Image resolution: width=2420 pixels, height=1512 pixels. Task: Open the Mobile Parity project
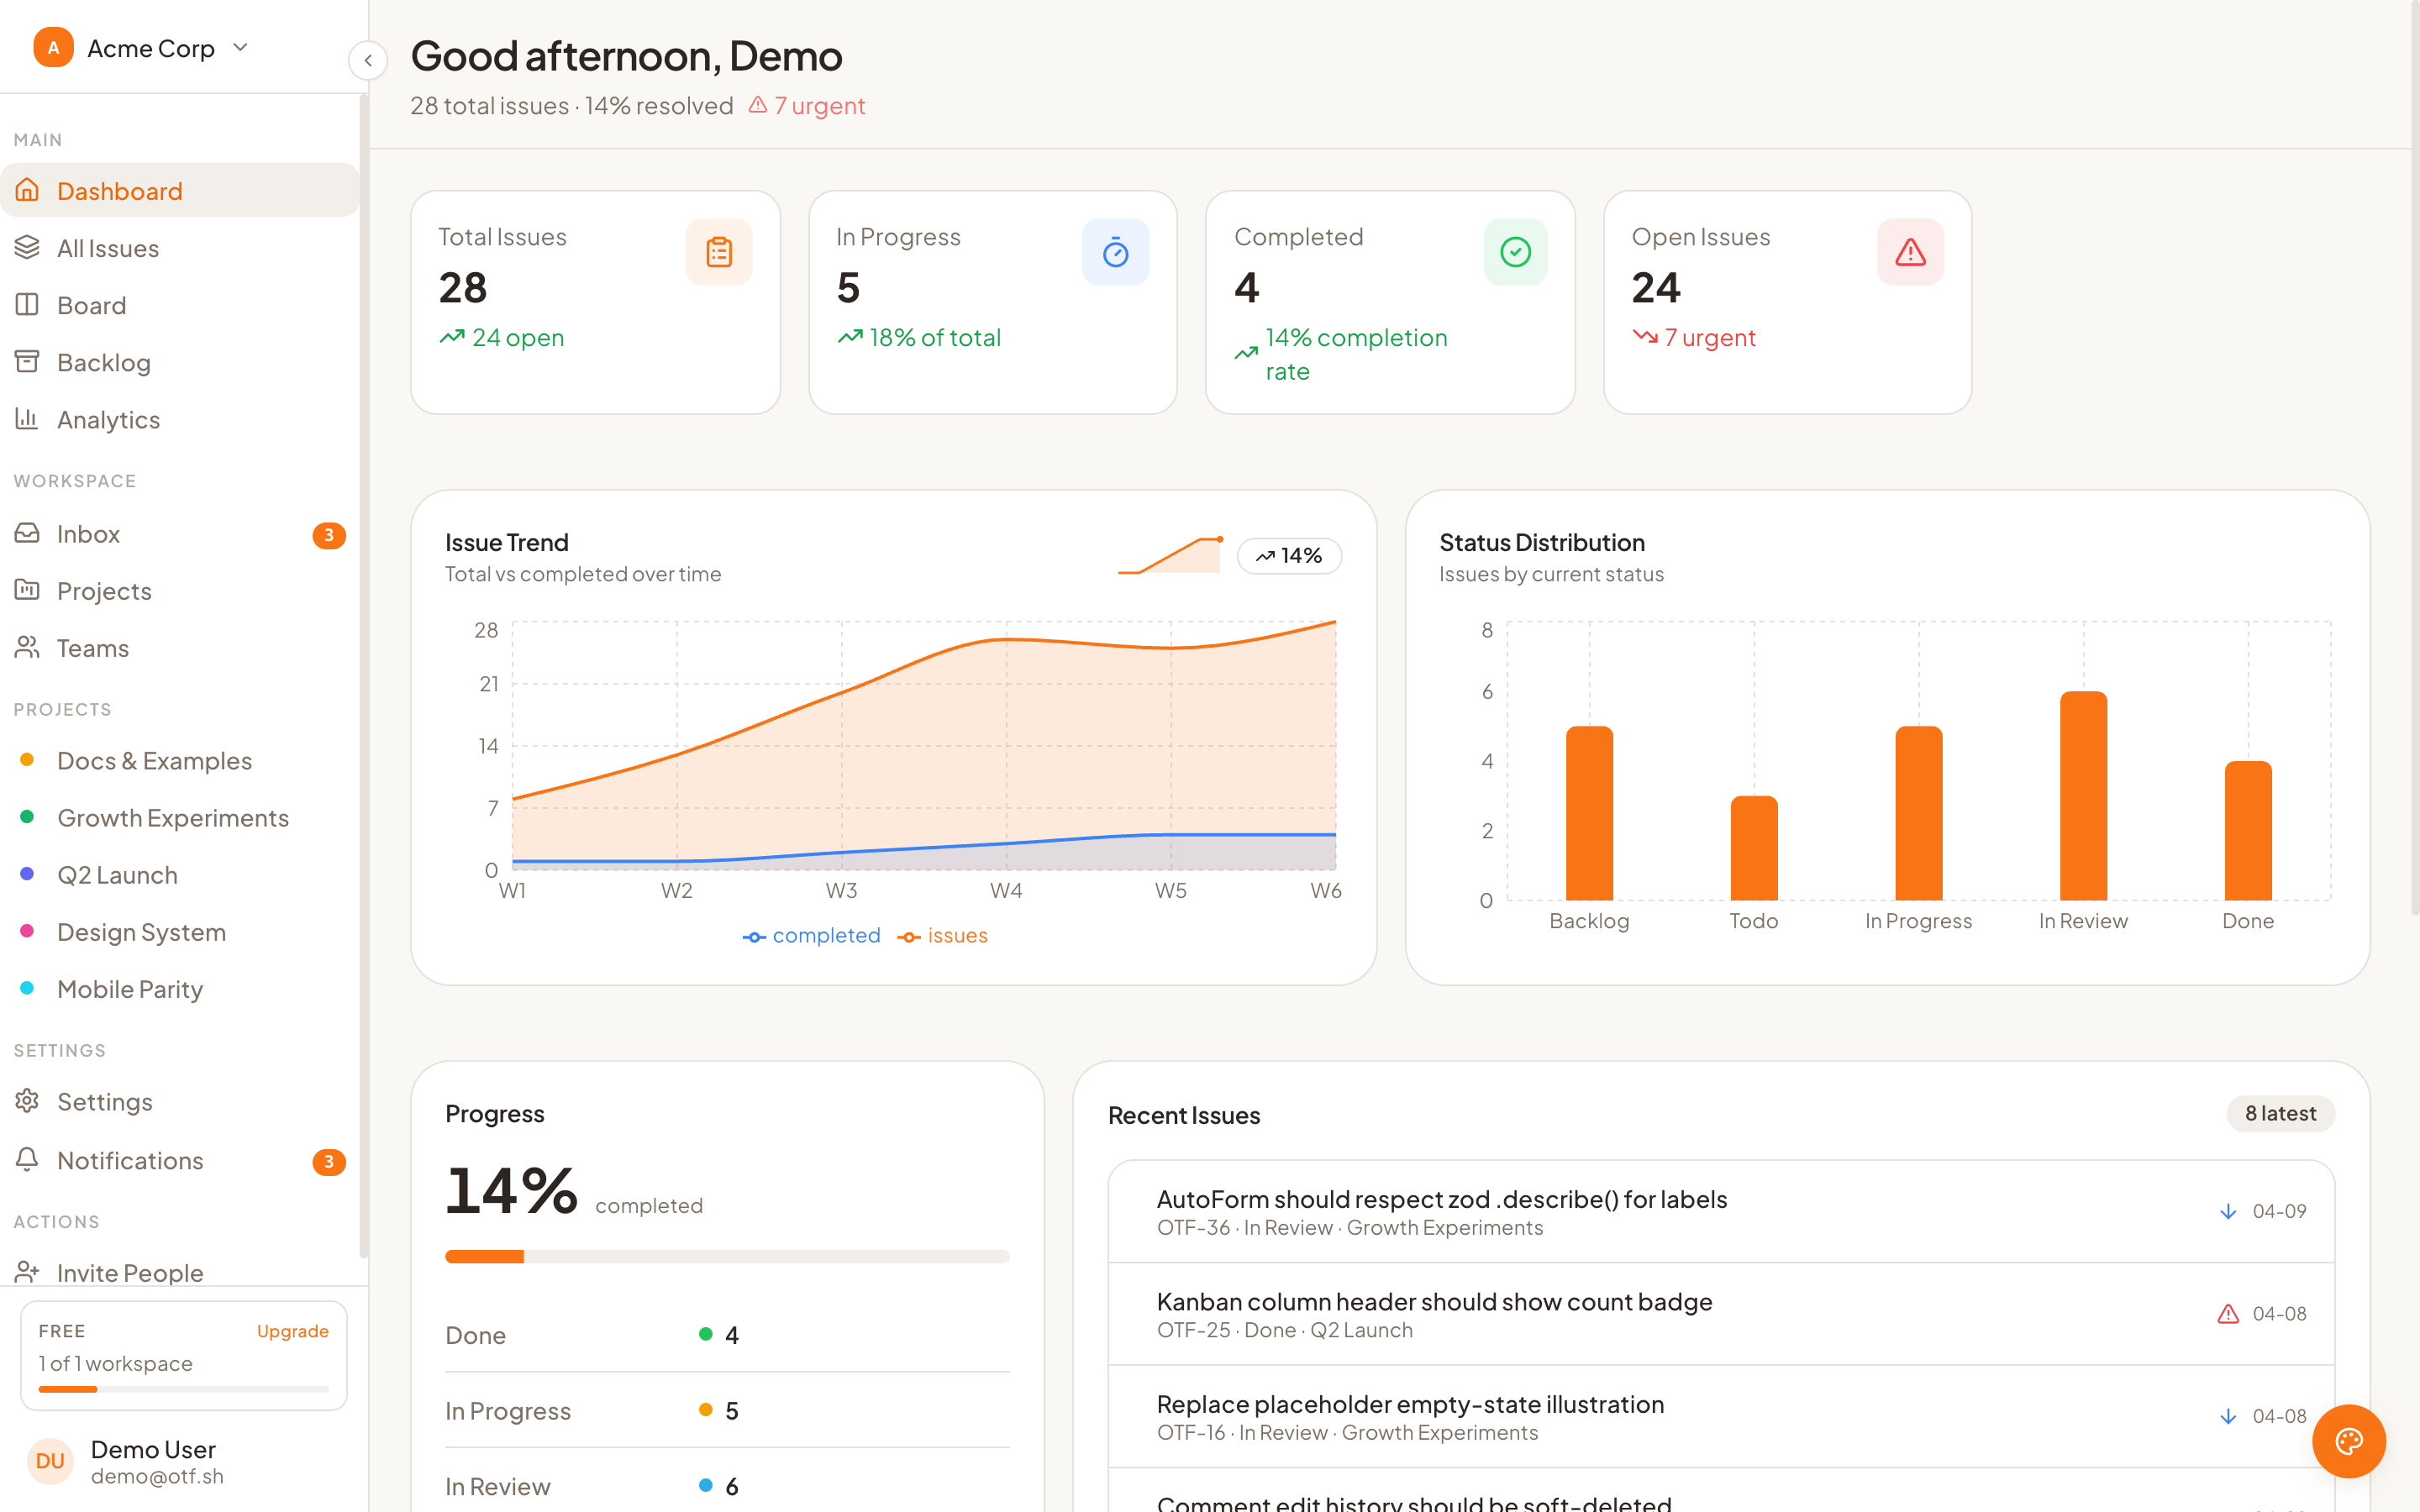click(180, 988)
